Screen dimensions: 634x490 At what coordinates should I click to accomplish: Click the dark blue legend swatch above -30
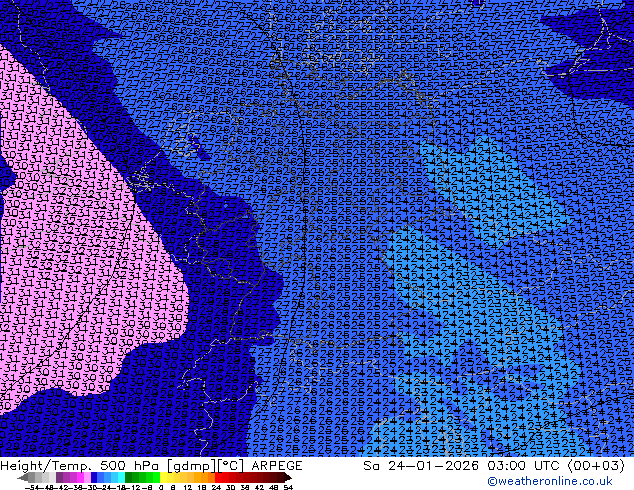tap(94, 477)
